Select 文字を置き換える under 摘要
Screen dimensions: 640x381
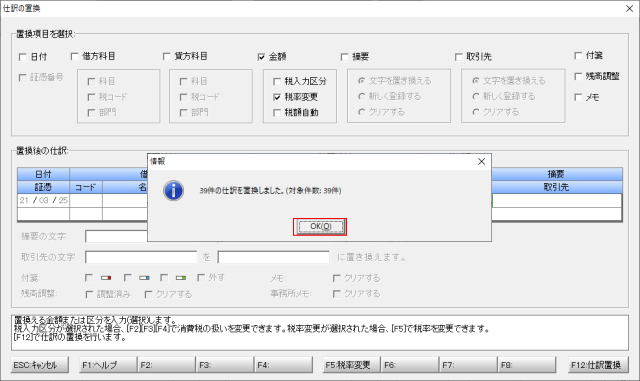tap(361, 81)
